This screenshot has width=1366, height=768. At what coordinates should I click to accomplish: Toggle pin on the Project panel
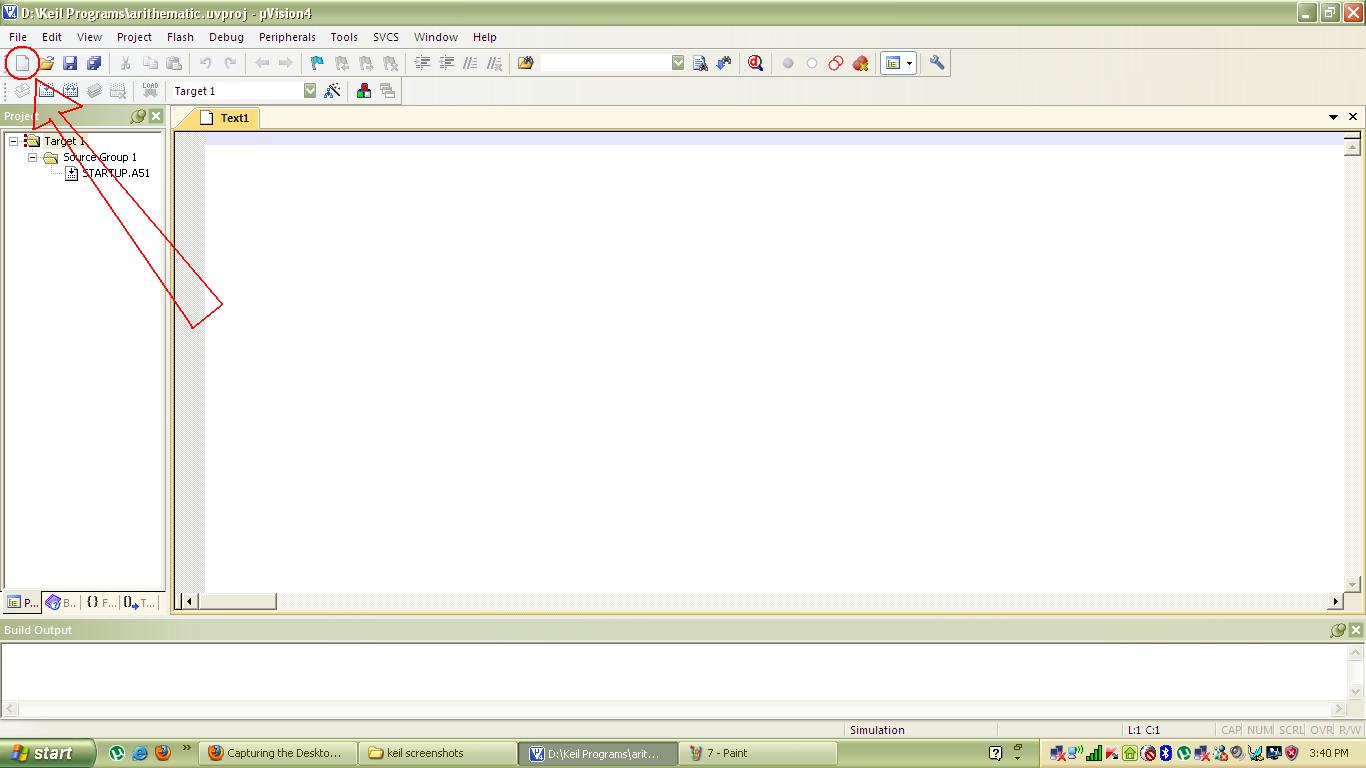pyautogui.click(x=138, y=117)
